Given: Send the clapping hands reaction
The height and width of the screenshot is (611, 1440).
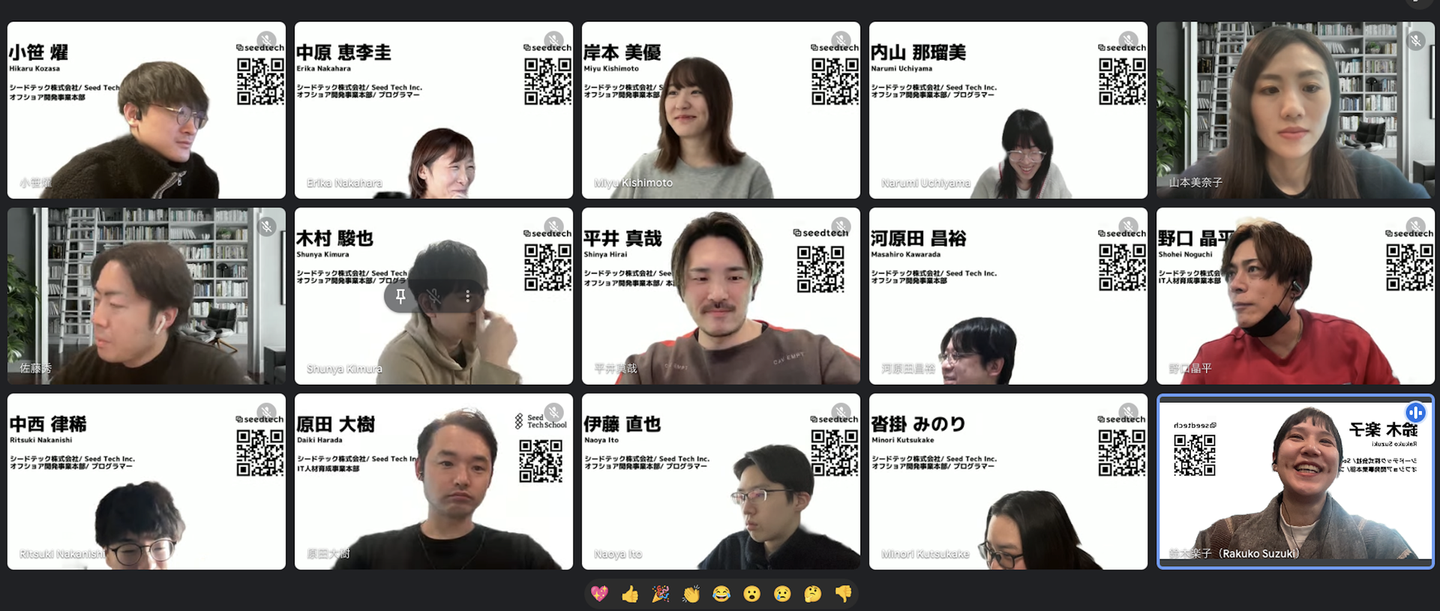Looking at the screenshot, I should pyautogui.click(x=691, y=594).
